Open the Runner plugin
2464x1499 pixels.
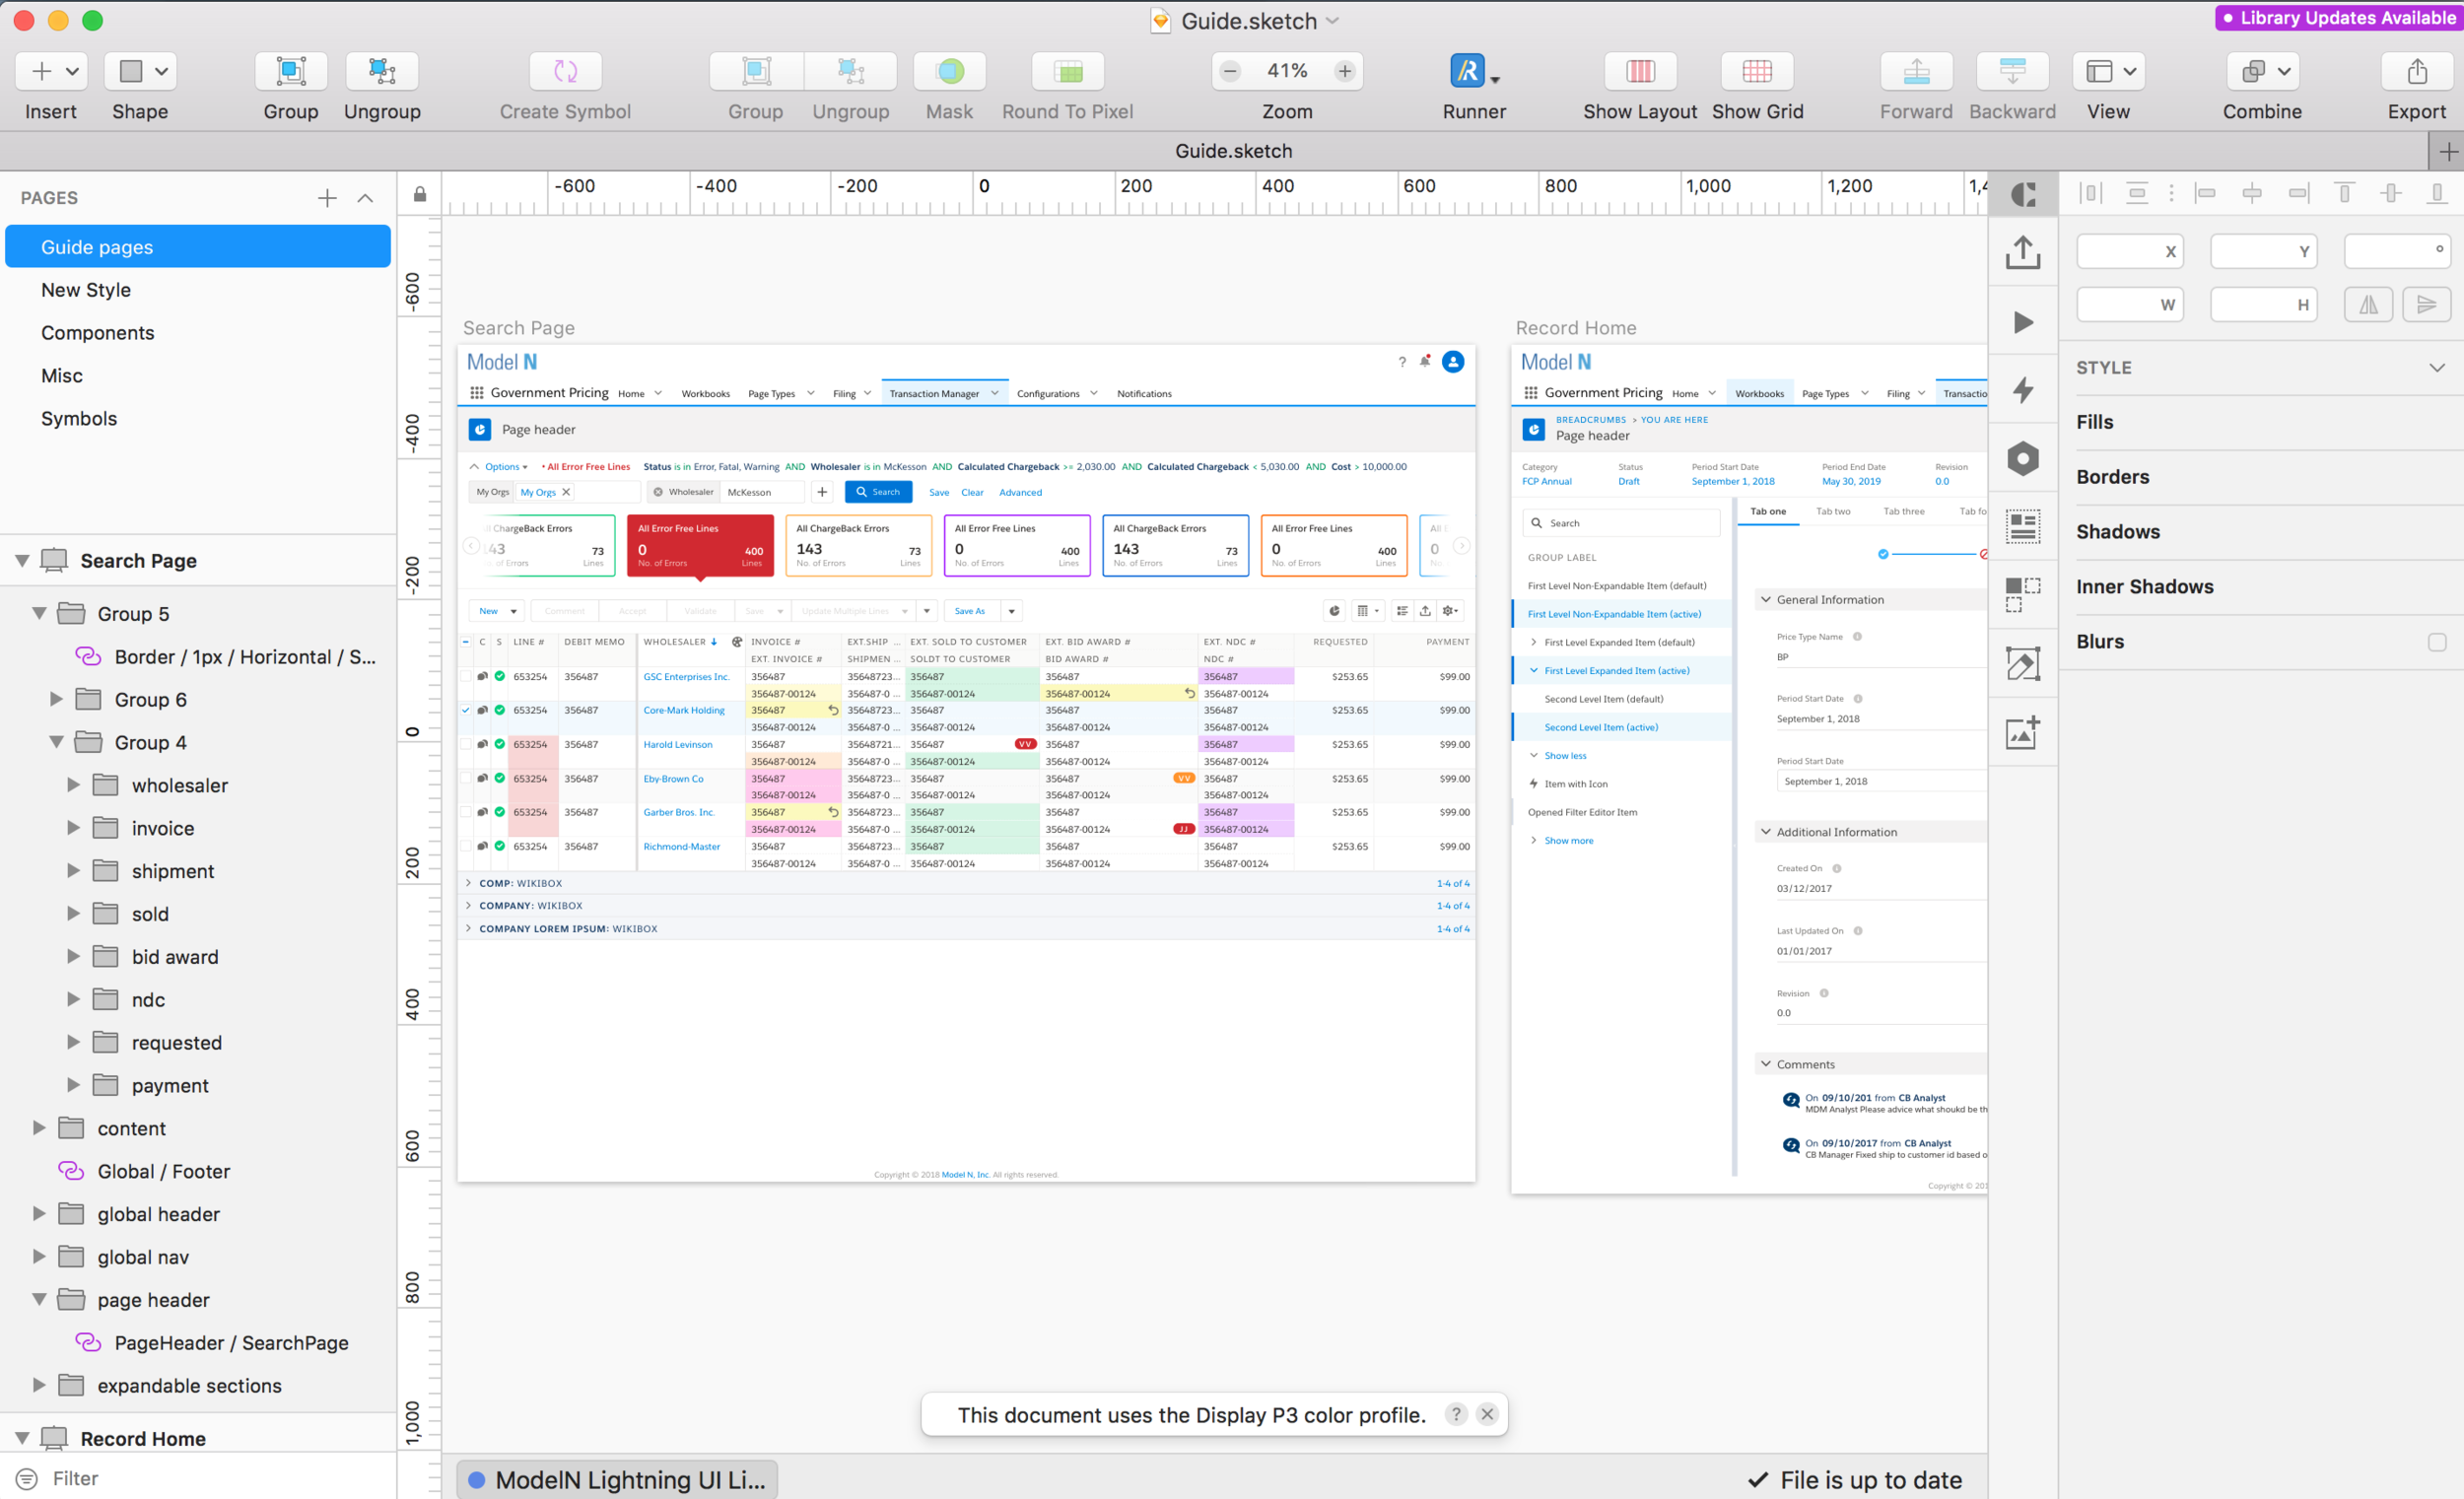tap(1474, 71)
